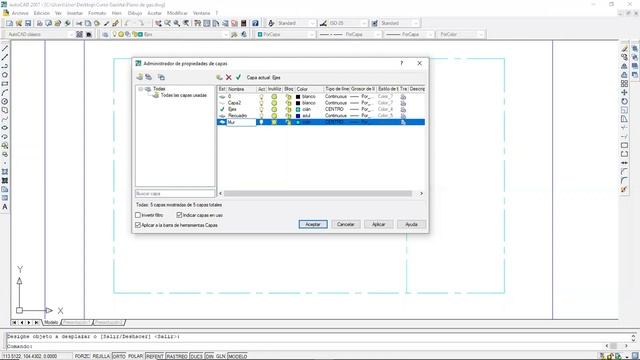Open the Edición menu
This screenshot has height=360, width=640.
pyautogui.click(x=42, y=13)
